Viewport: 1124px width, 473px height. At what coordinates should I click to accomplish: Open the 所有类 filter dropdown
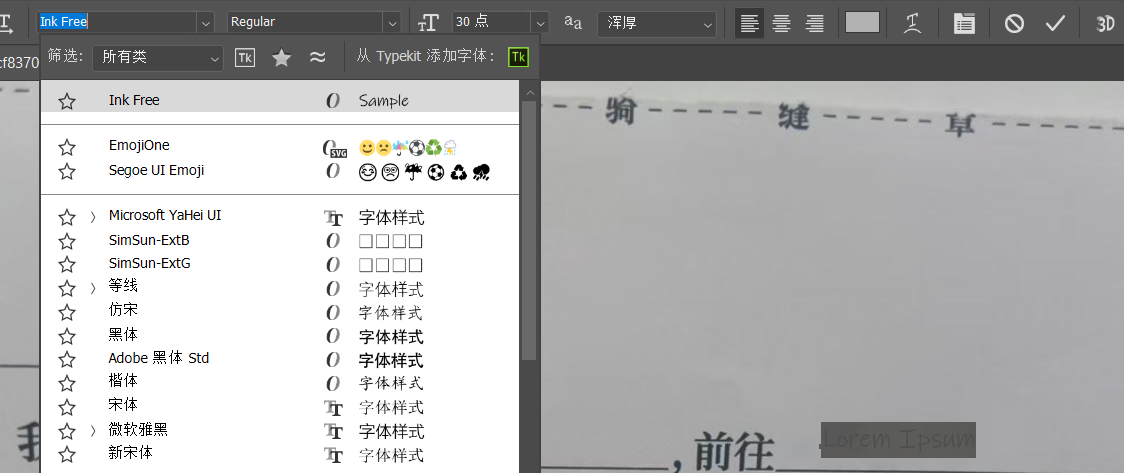coord(158,57)
